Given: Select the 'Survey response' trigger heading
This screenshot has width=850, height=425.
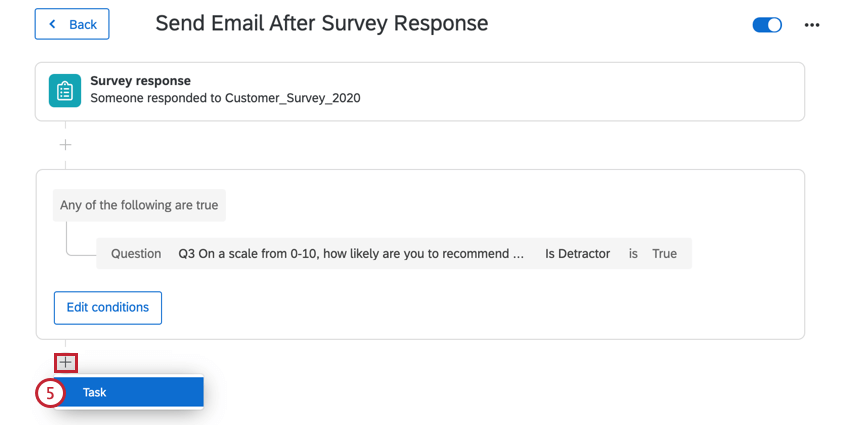Looking at the screenshot, I should (x=140, y=81).
